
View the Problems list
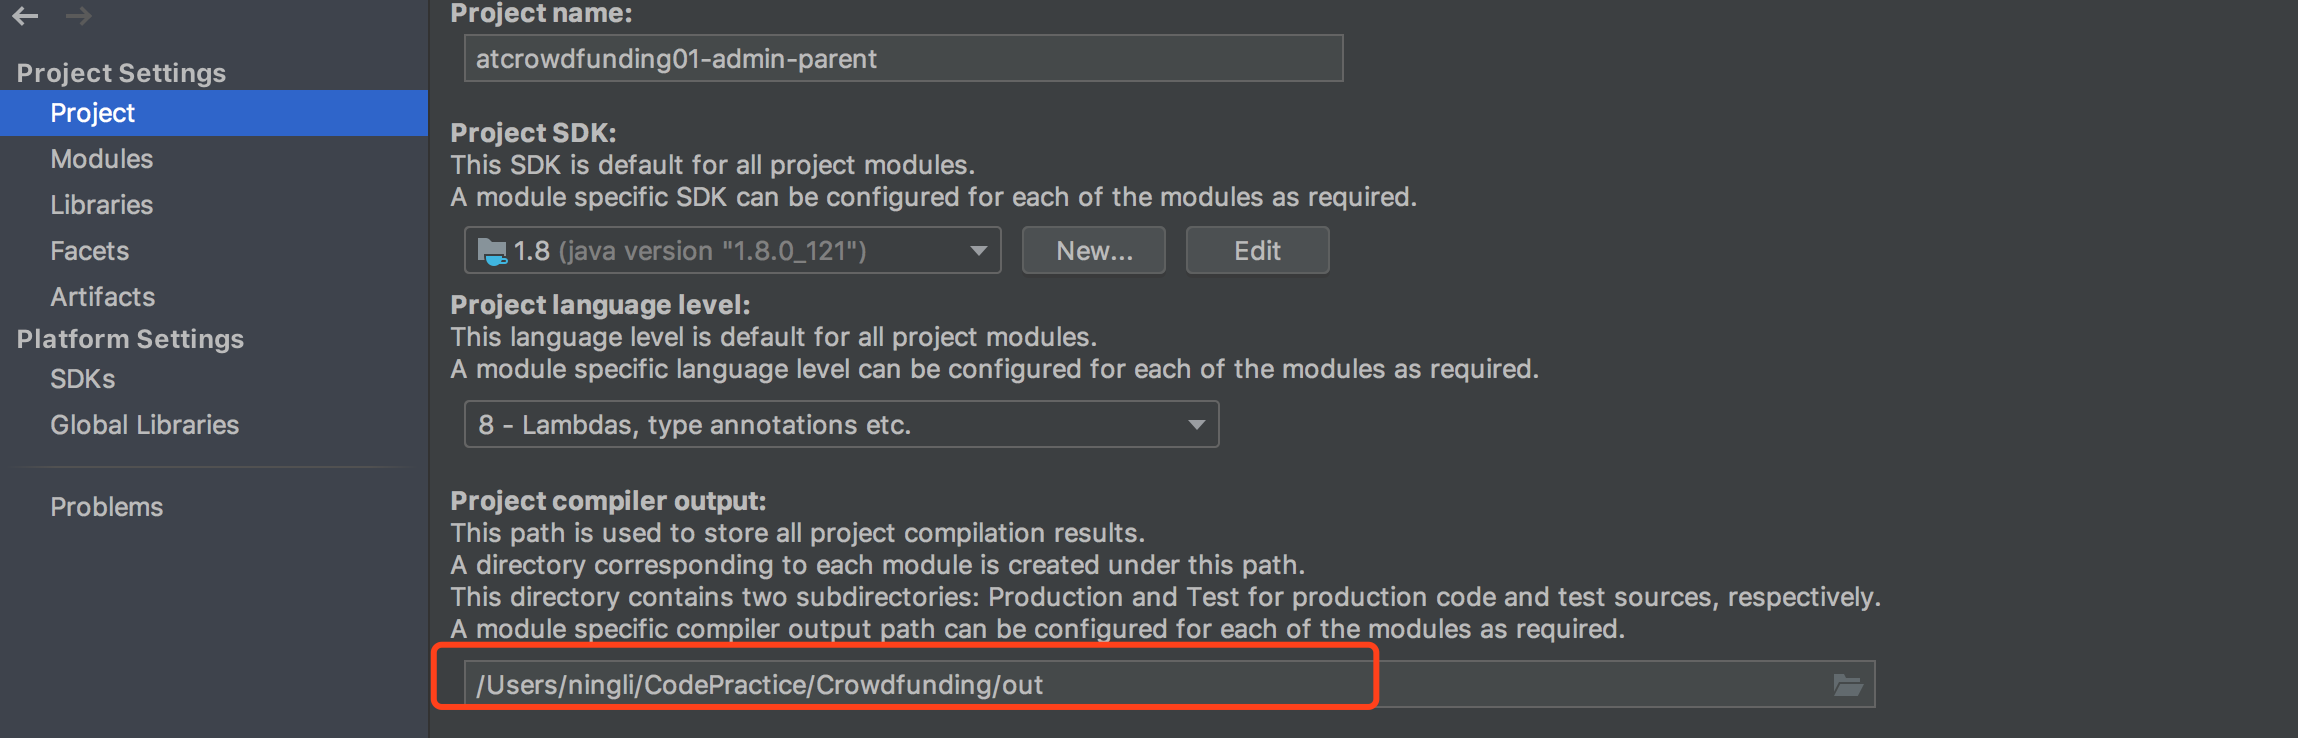coord(107,507)
